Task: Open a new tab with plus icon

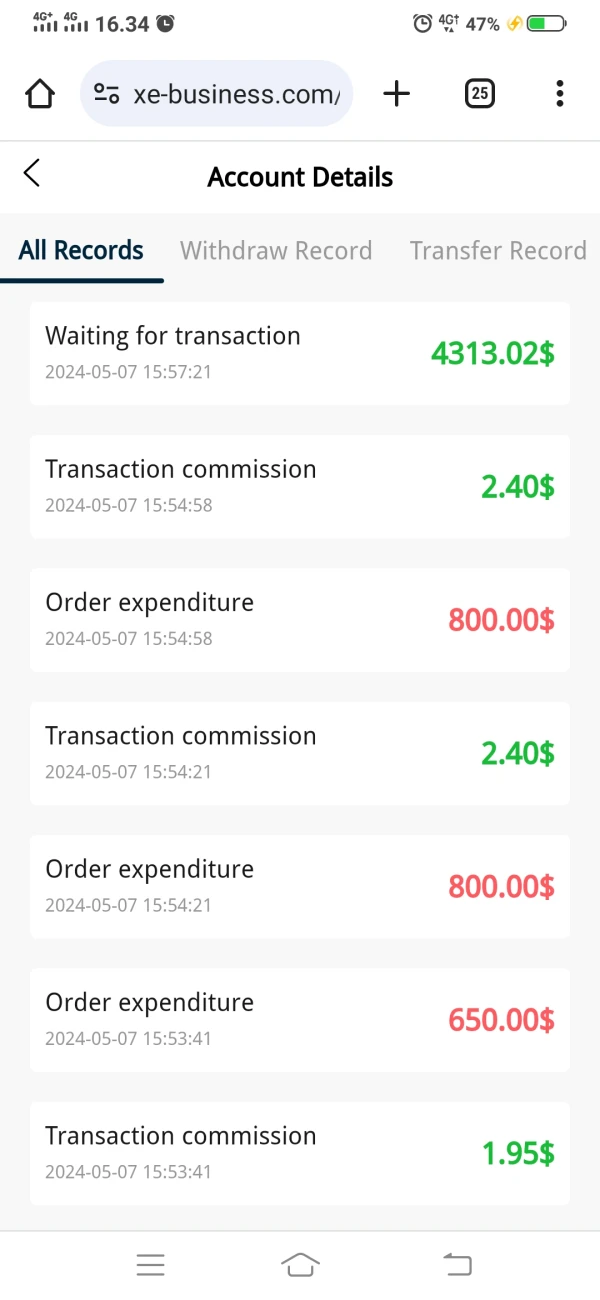Action: click(x=397, y=94)
